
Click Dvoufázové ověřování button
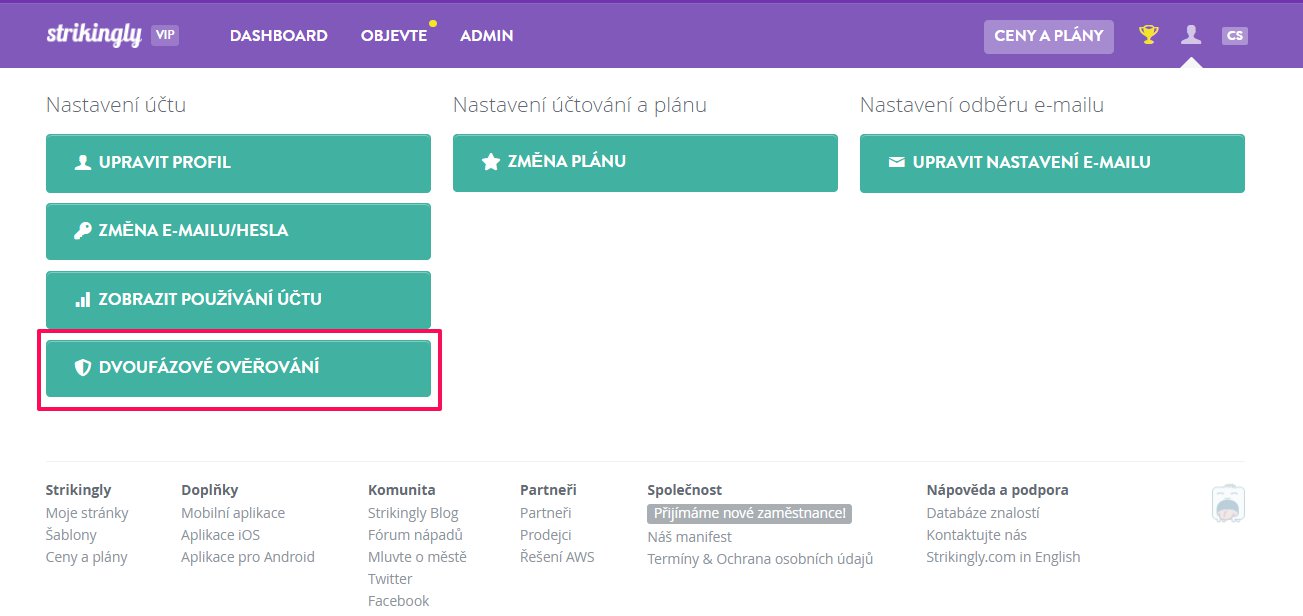[238, 368]
